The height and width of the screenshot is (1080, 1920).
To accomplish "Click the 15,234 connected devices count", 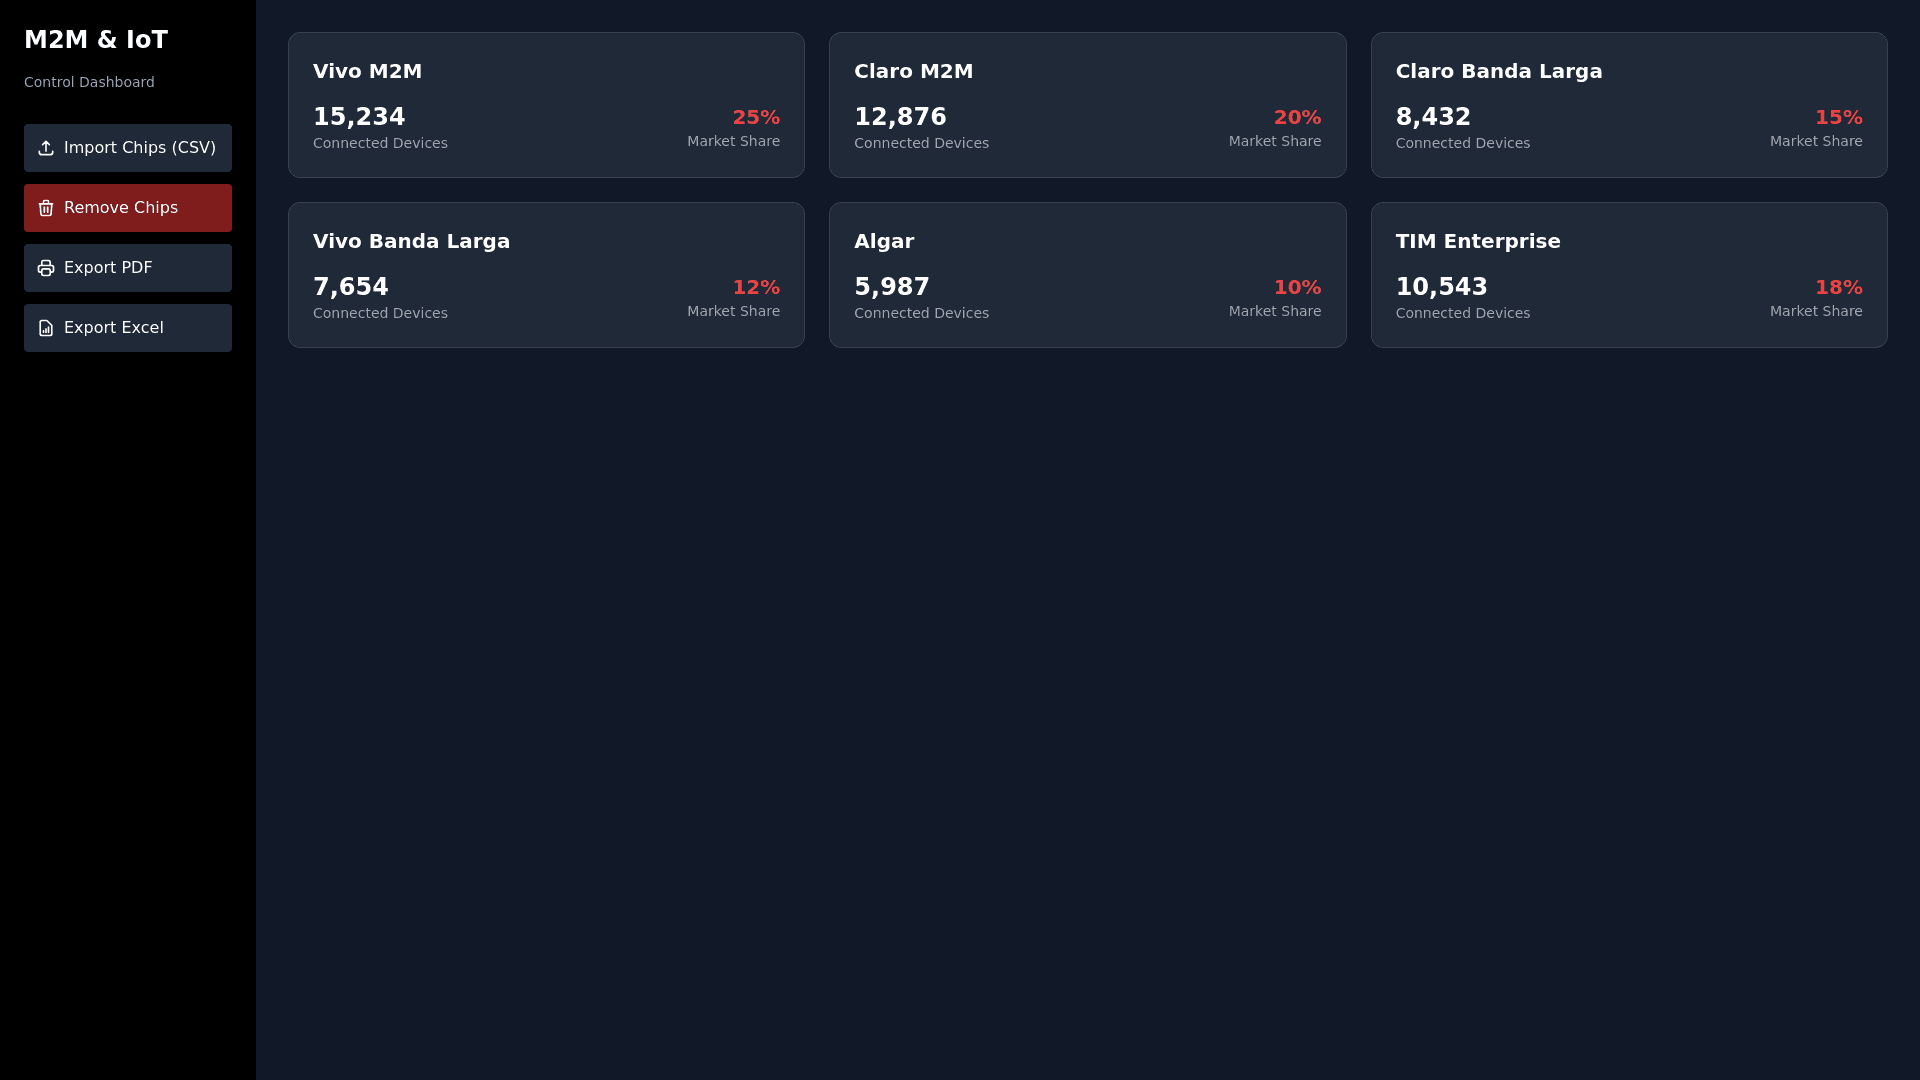I will click(x=359, y=117).
